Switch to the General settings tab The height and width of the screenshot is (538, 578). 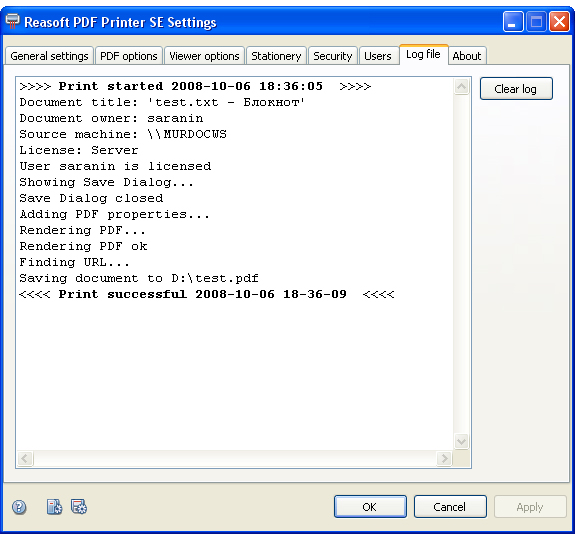tap(49, 56)
